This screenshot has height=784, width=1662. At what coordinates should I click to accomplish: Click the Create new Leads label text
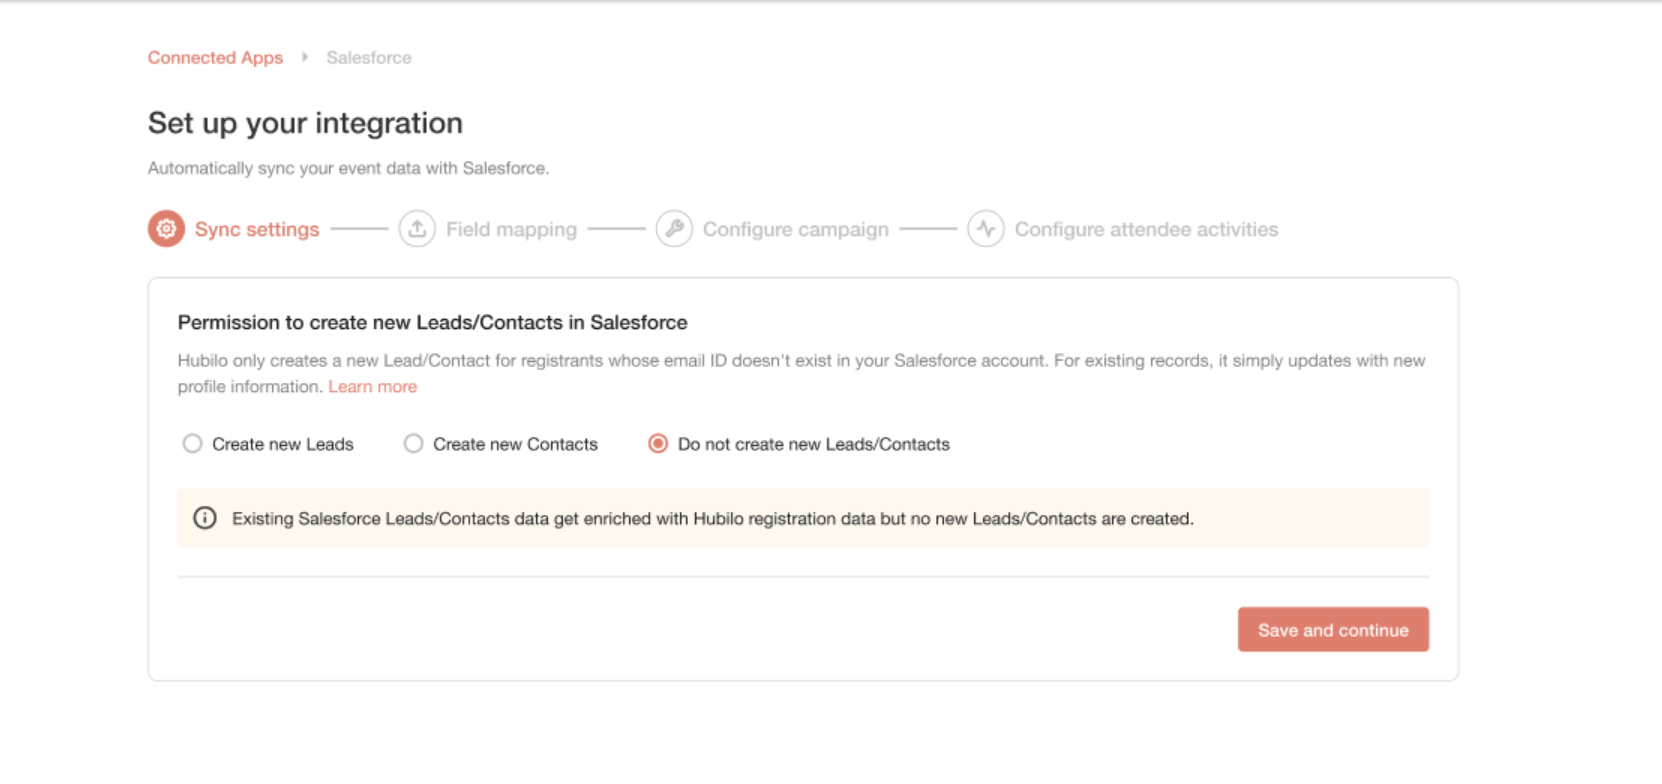[283, 444]
